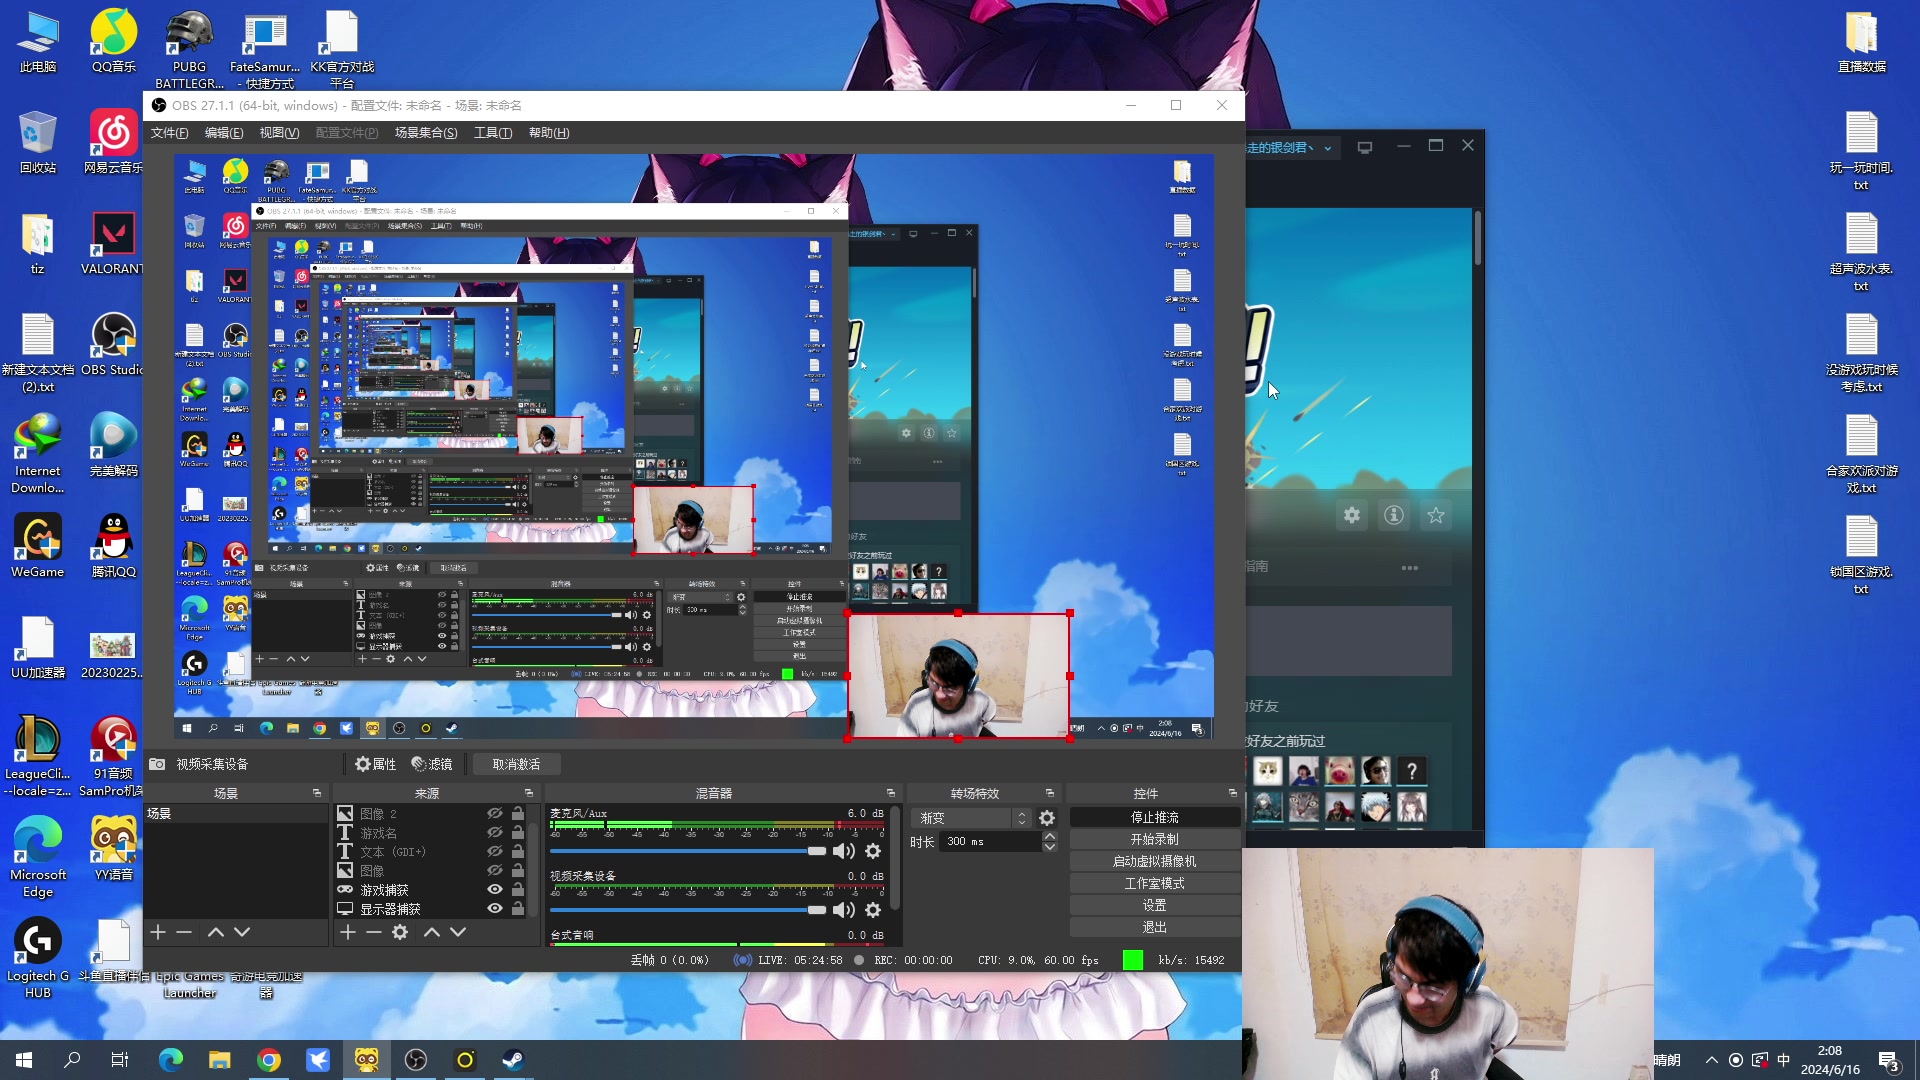
Task: Open the OBS Studio desktop shortcut
Action: (x=113, y=344)
